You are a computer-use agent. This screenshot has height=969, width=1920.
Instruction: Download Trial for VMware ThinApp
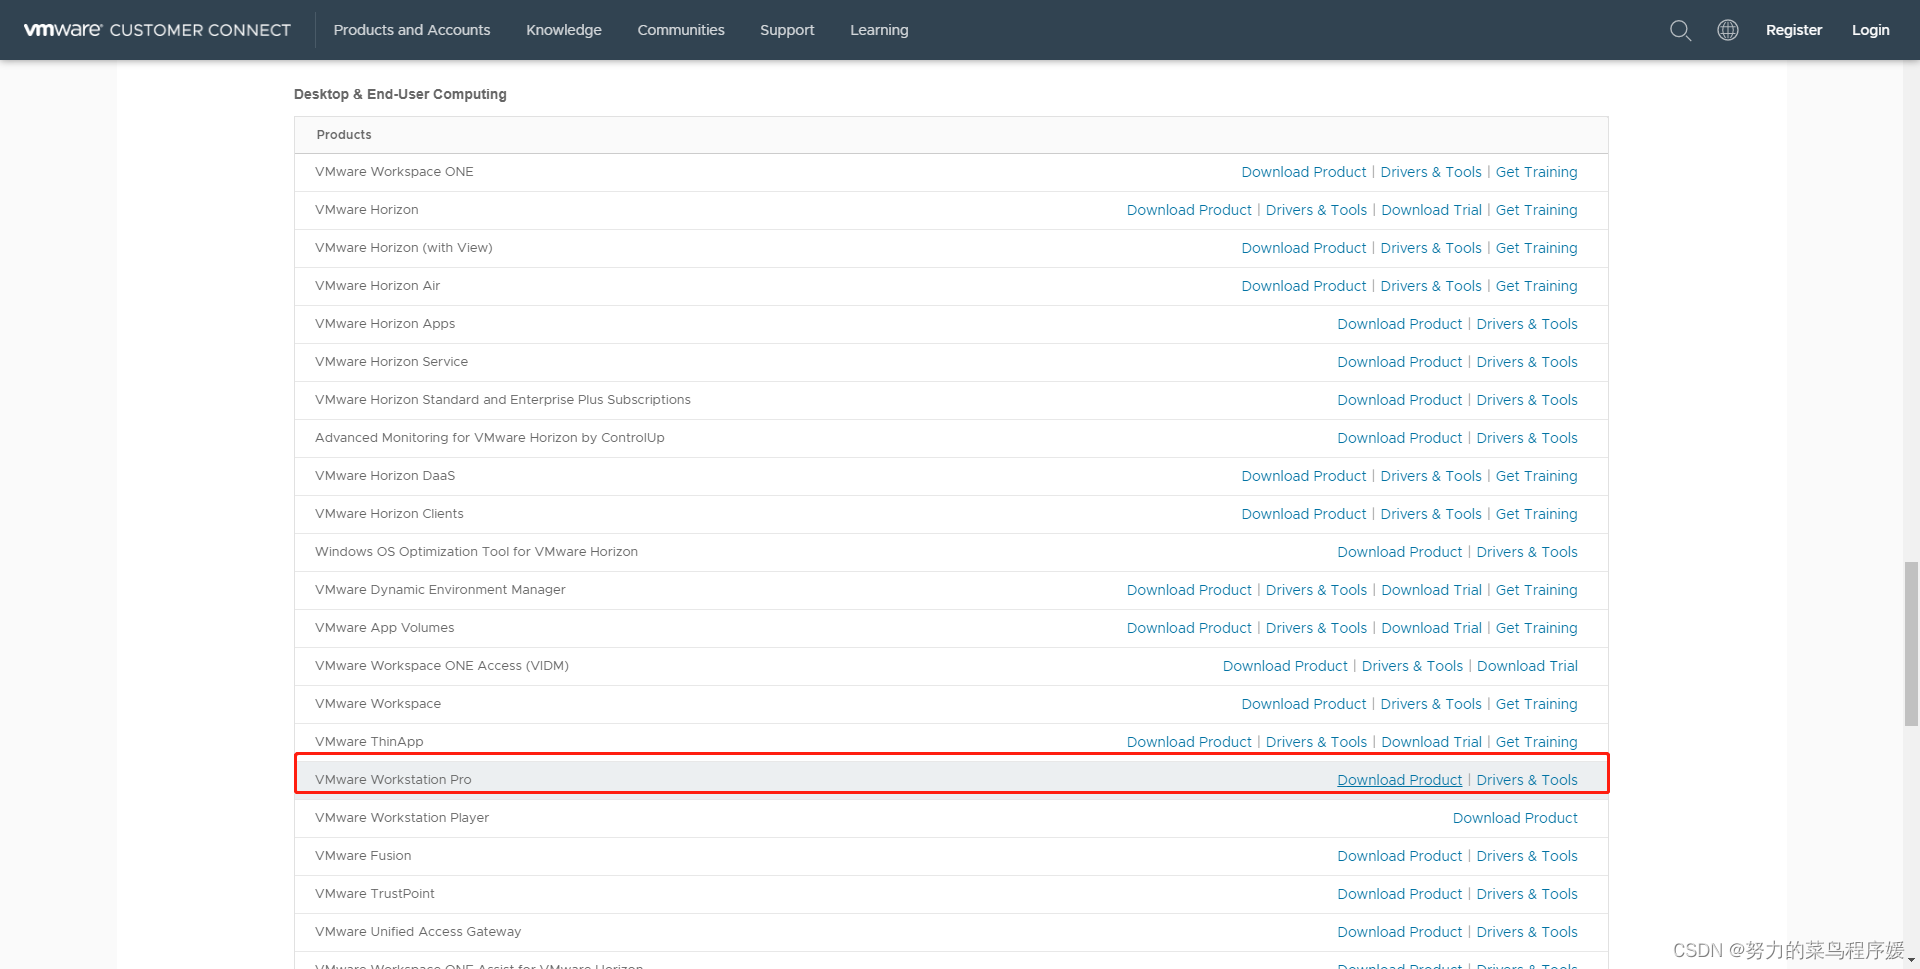[x=1431, y=742]
